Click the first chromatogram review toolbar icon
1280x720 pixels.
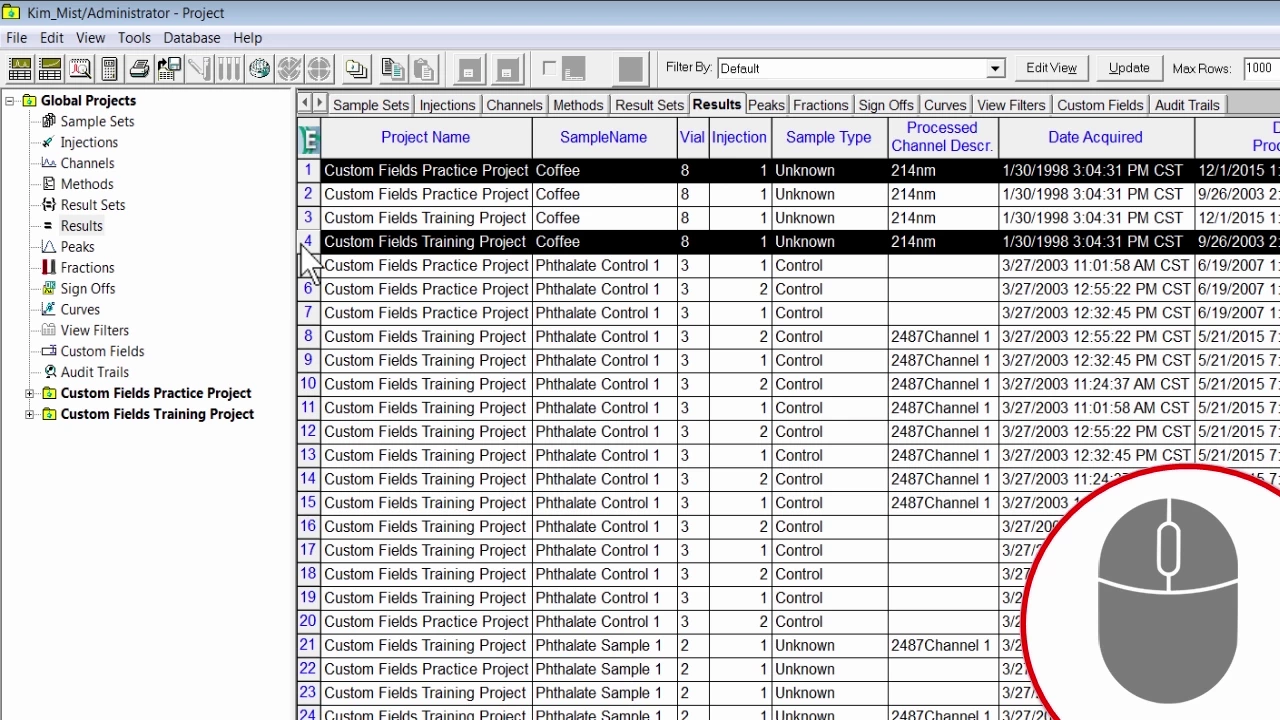[20, 69]
